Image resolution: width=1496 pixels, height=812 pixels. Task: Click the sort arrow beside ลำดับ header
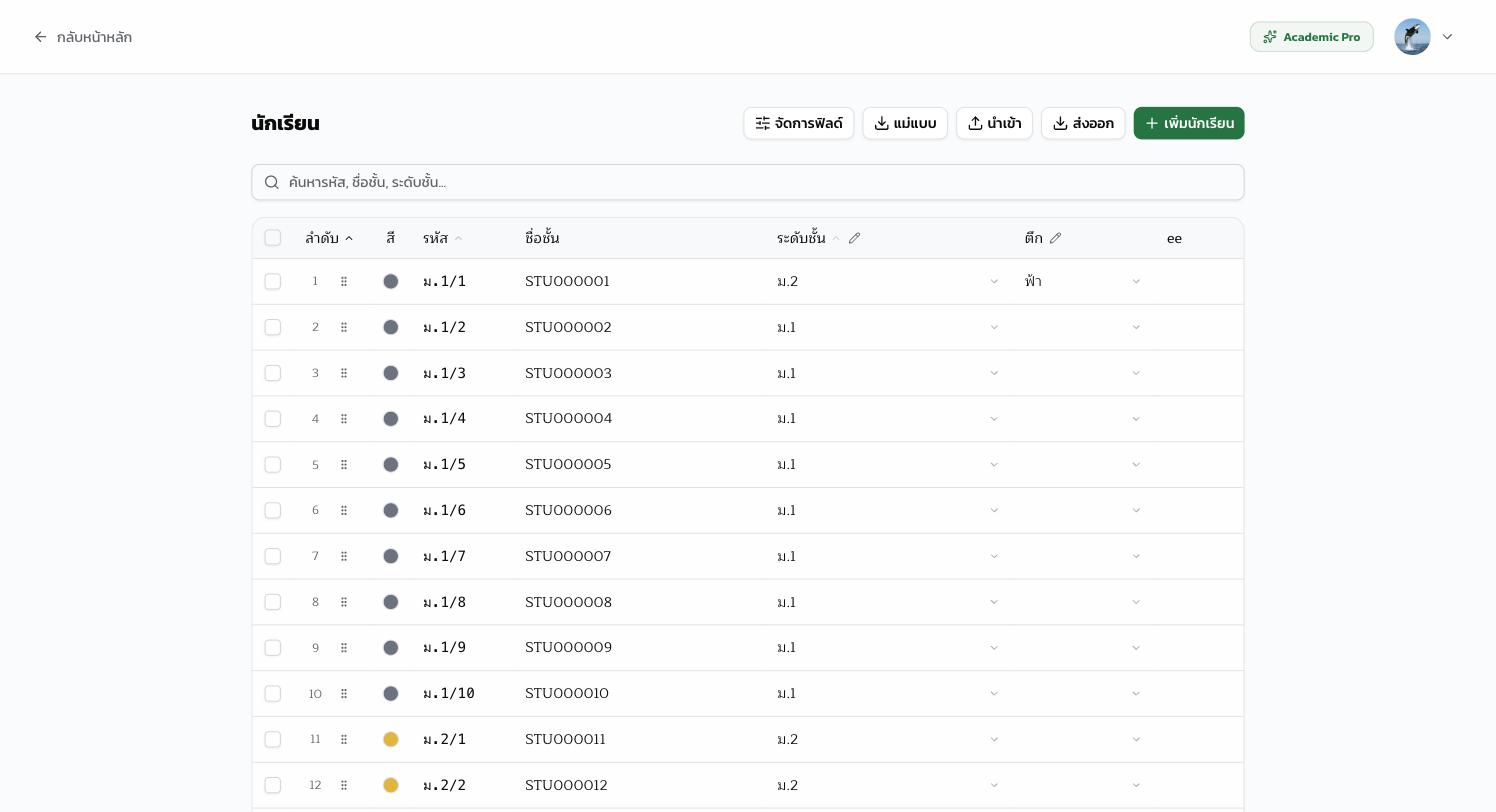point(349,238)
